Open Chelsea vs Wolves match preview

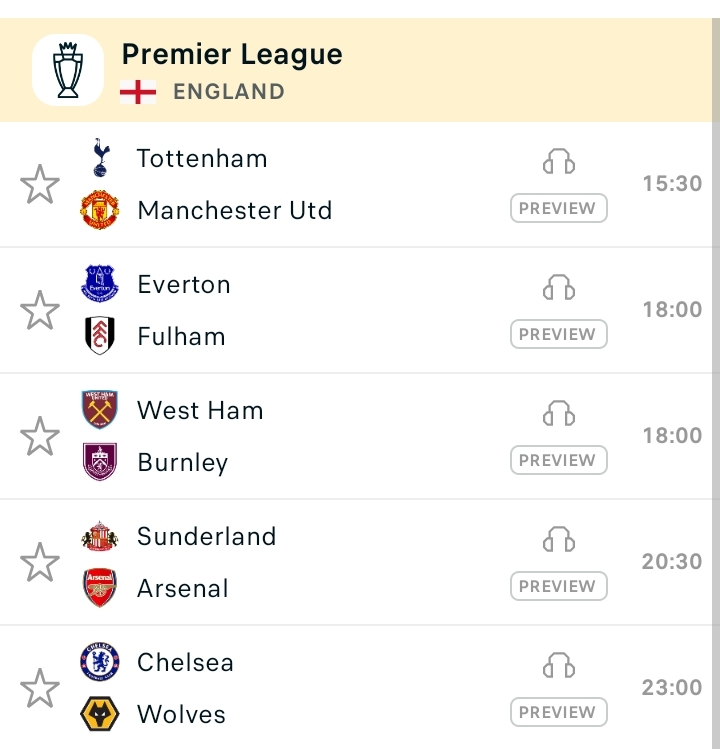(558, 713)
